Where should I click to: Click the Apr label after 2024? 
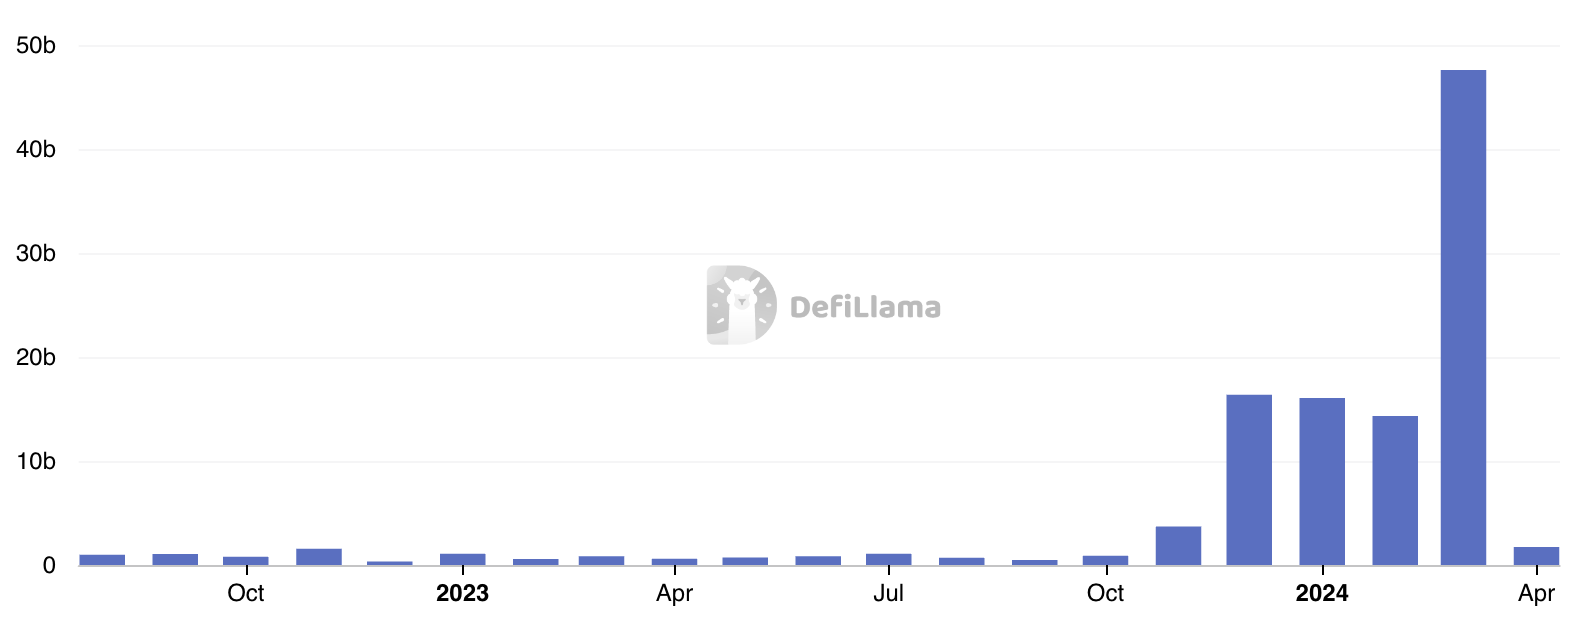coord(1536,593)
